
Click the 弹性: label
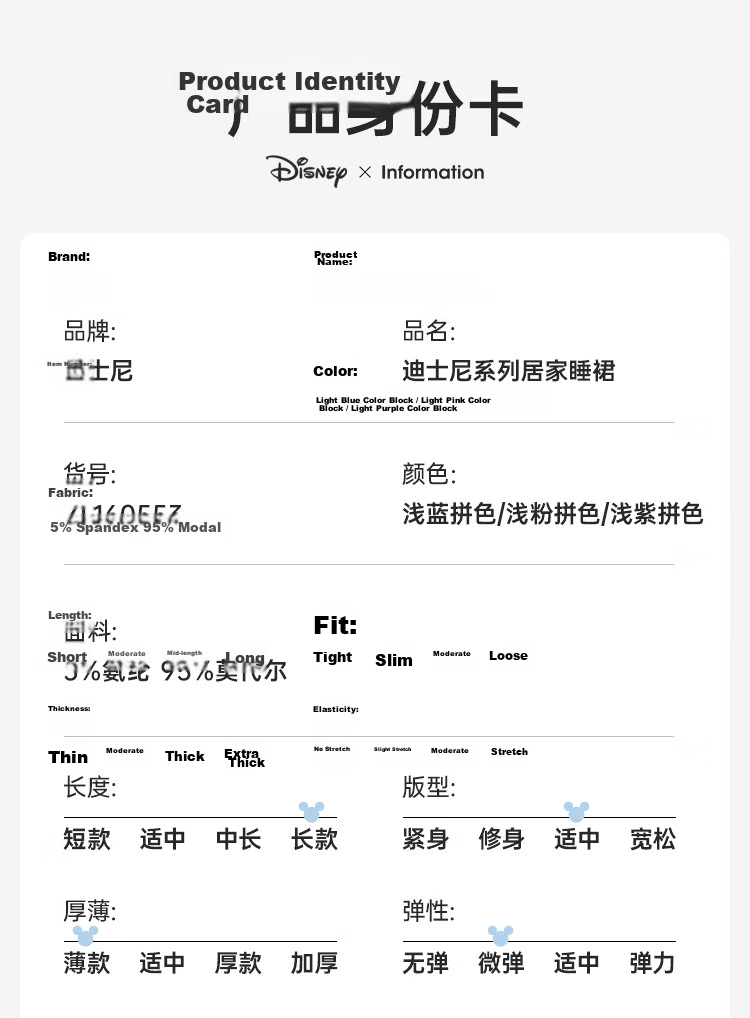click(x=429, y=912)
